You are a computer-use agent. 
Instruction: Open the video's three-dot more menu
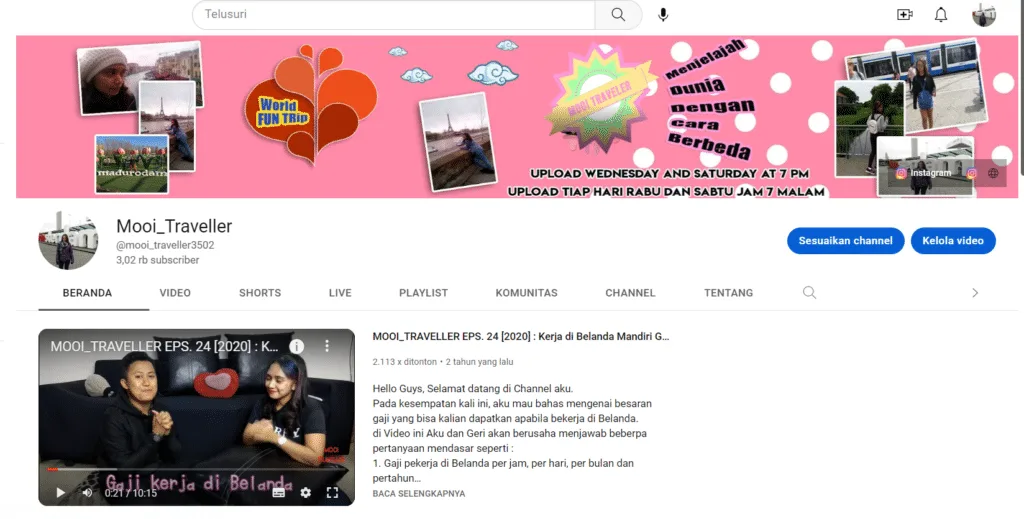click(326, 346)
